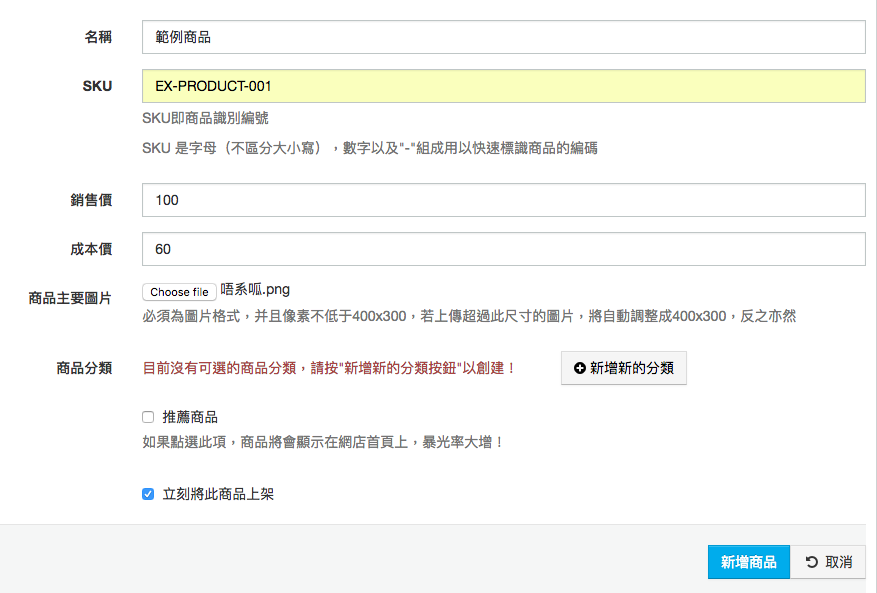The width and height of the screenshot is (877, 593).
Task: Click the selected file name 唔系呱.png
Action: click(x=255, y=289)
